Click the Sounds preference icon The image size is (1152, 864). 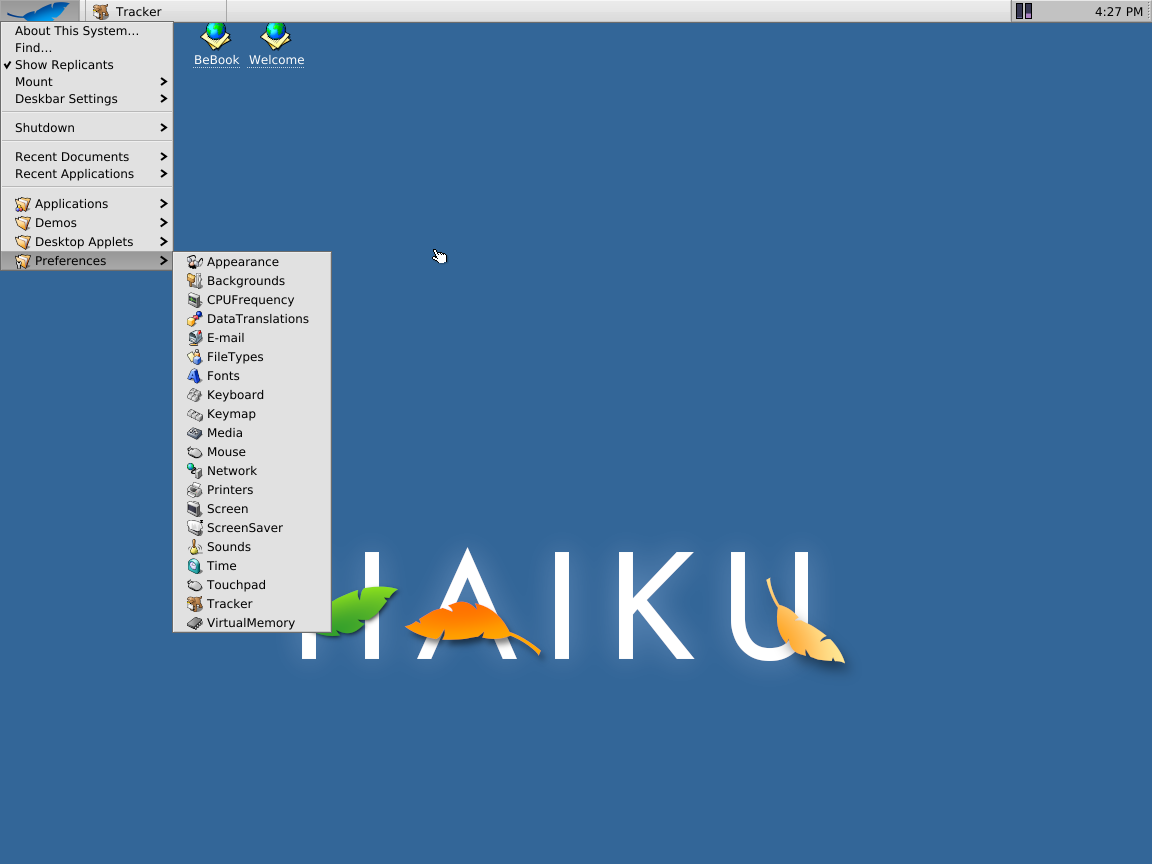[195, 547]
